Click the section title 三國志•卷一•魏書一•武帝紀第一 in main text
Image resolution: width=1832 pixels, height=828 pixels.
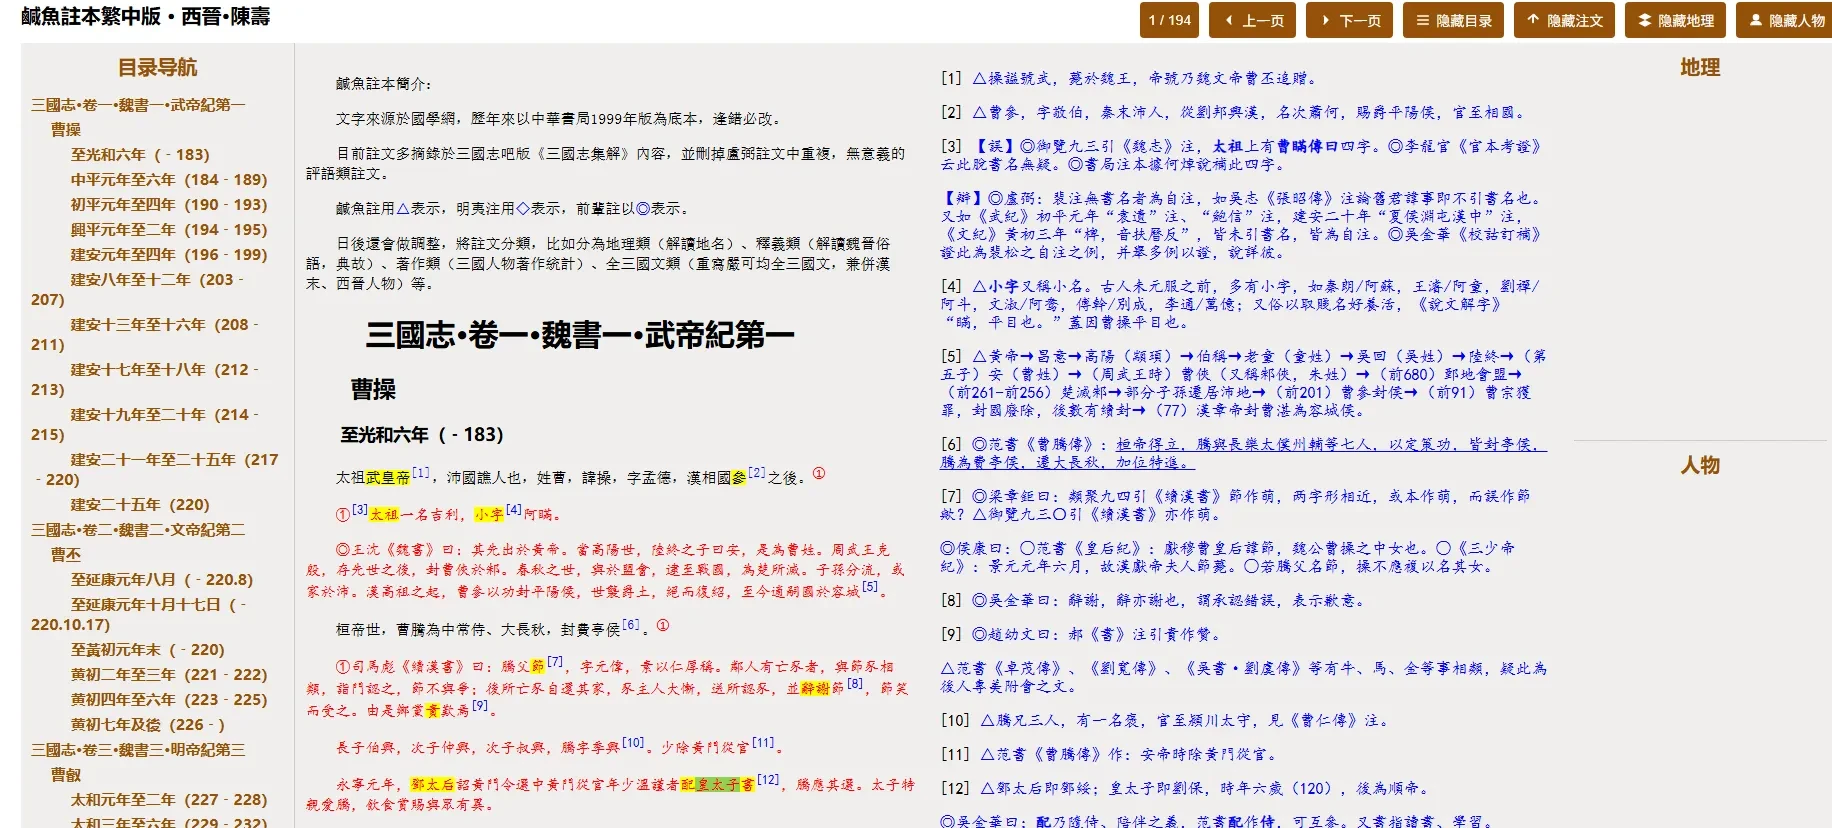580,335
